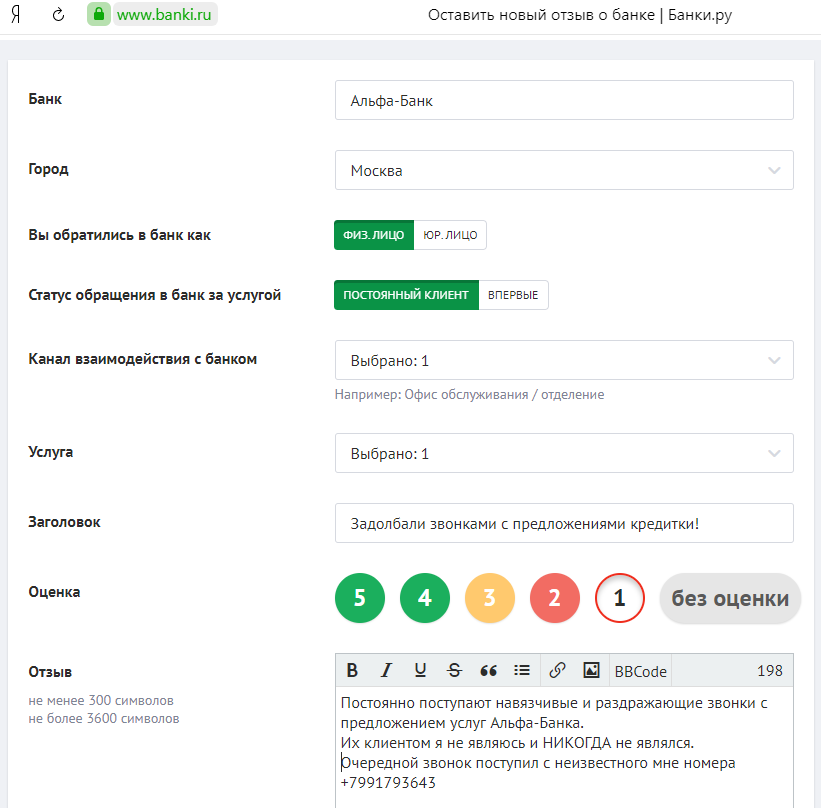Insert a bulleted list into the review
The image size is (821, 808).
(522, 670)
